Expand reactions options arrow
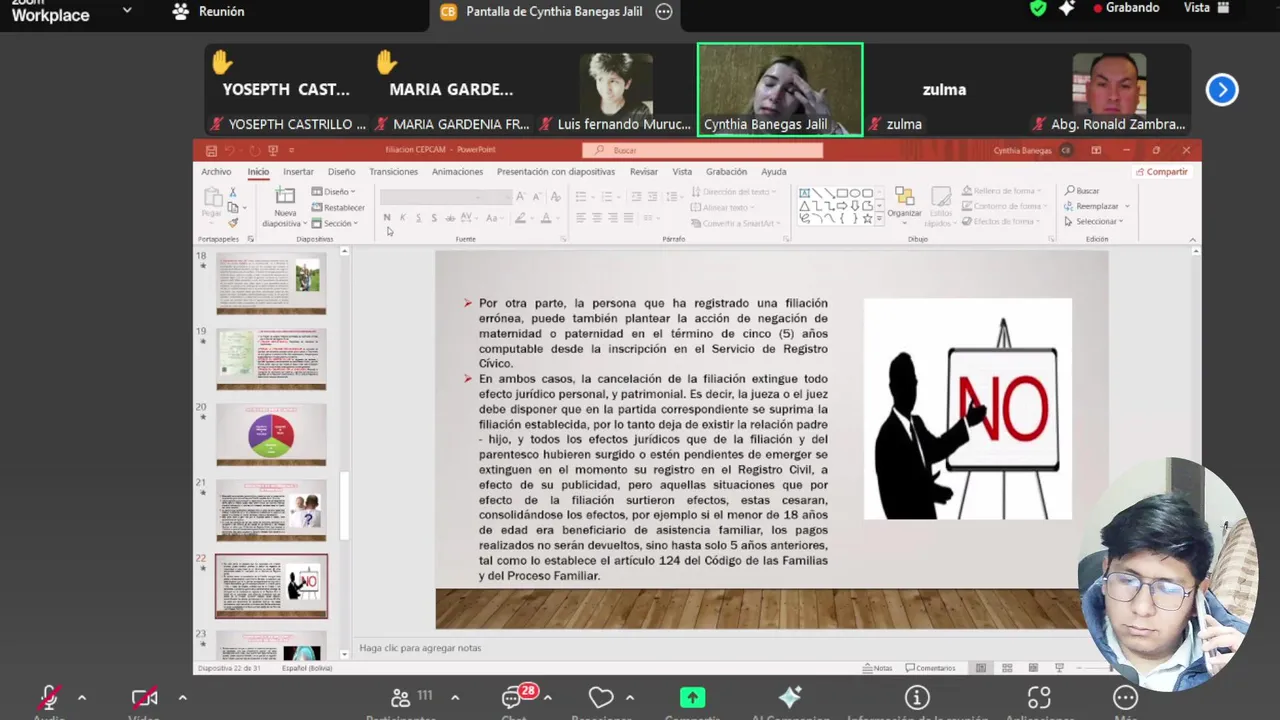This screenshot has width=1280, height=720. pyautogui.click(x=629, y=697)
